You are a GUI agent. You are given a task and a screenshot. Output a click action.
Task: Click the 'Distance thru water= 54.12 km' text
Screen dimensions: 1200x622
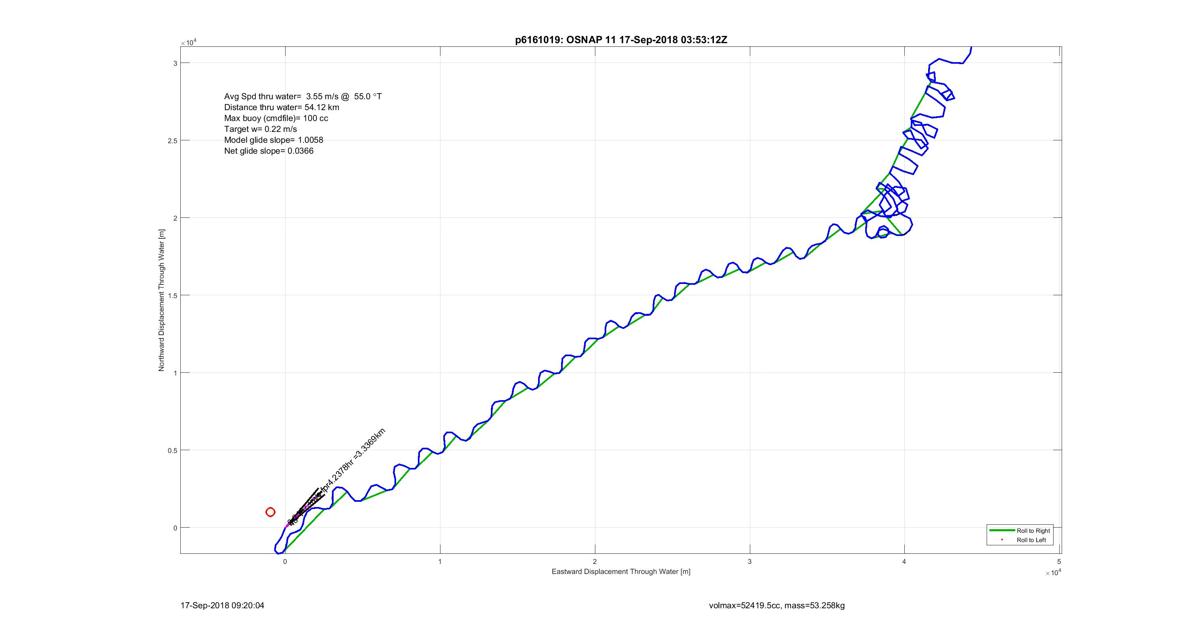(x=282, y=107)
